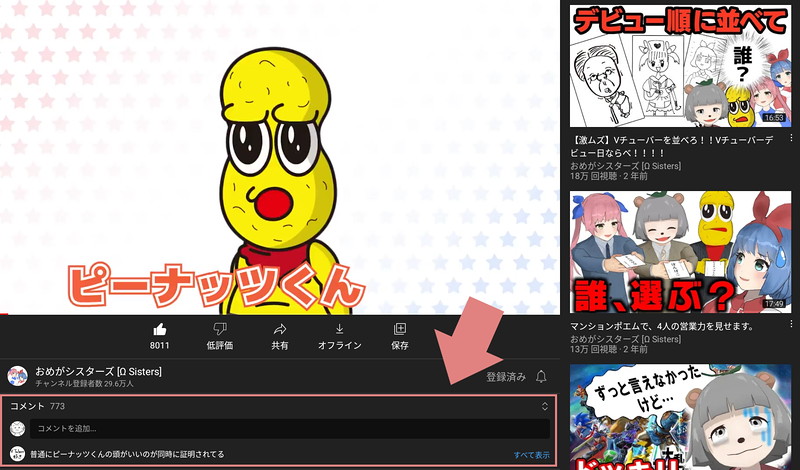800x470 pixels.
Task: Open video thumbnail デビュー順に並べて
Action: point(680,66)
